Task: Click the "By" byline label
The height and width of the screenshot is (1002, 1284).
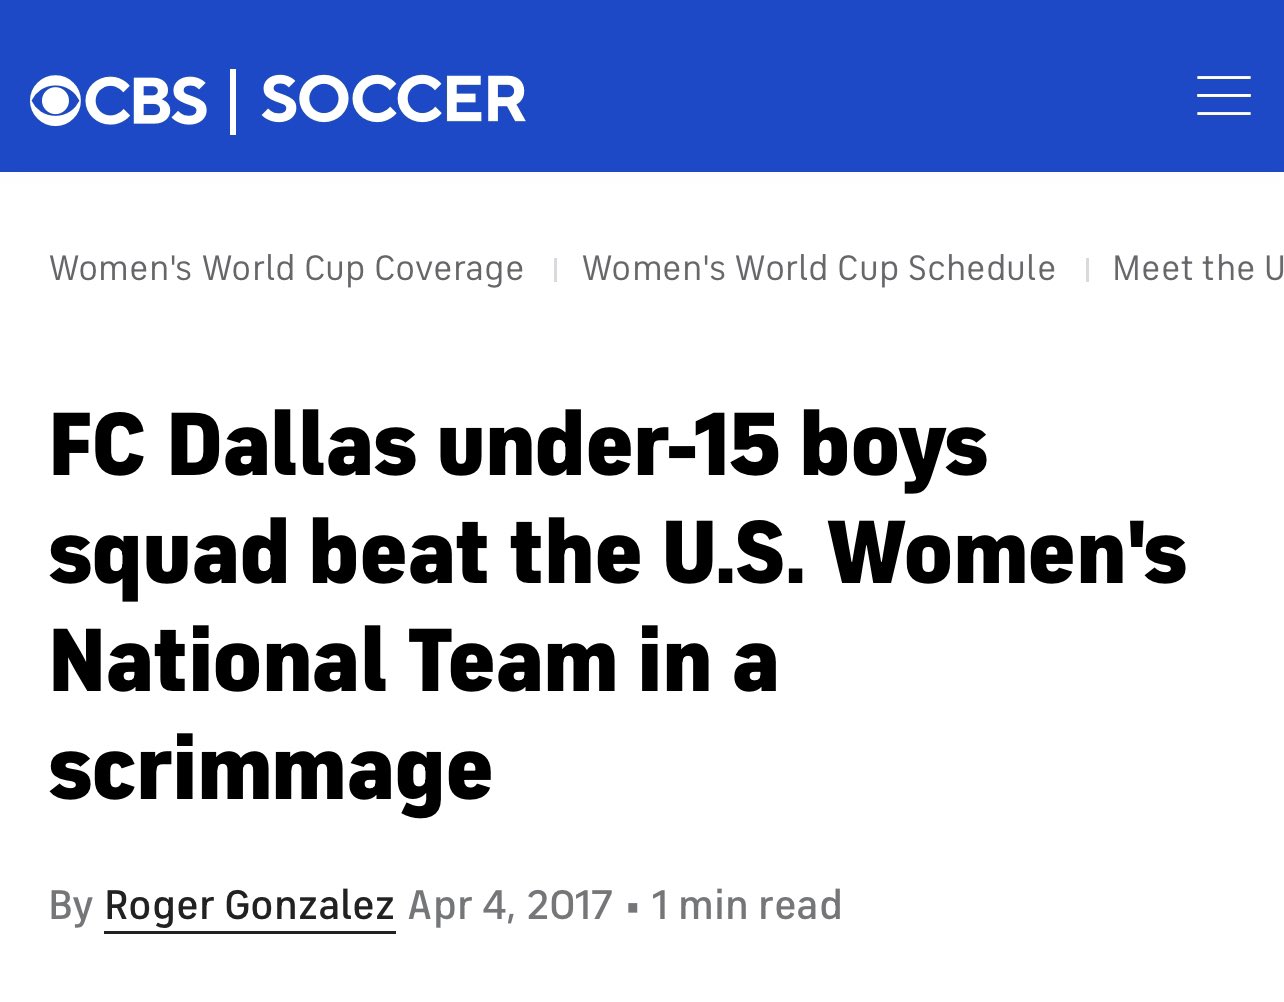Action: coord(70,906)
